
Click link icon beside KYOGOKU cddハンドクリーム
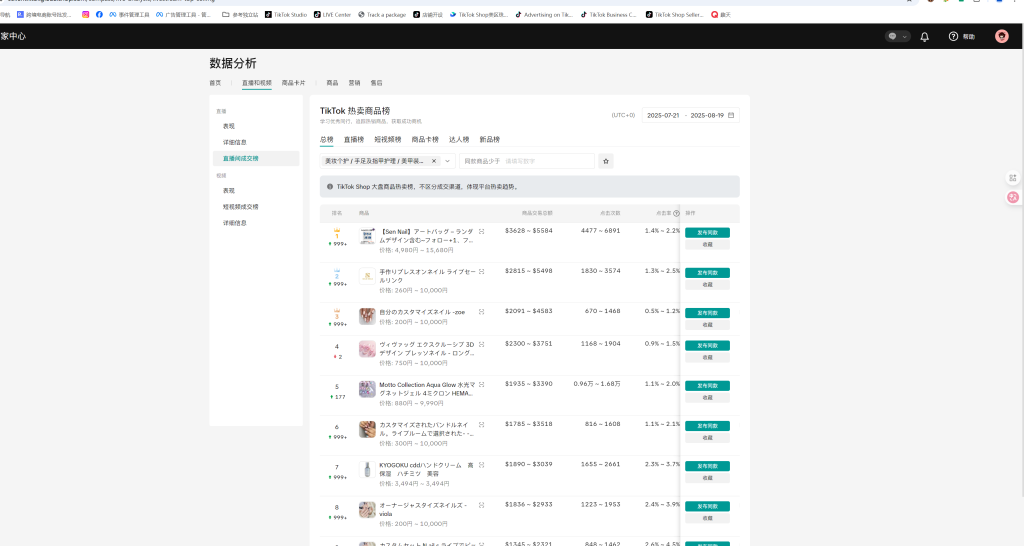tap(481, 465)
